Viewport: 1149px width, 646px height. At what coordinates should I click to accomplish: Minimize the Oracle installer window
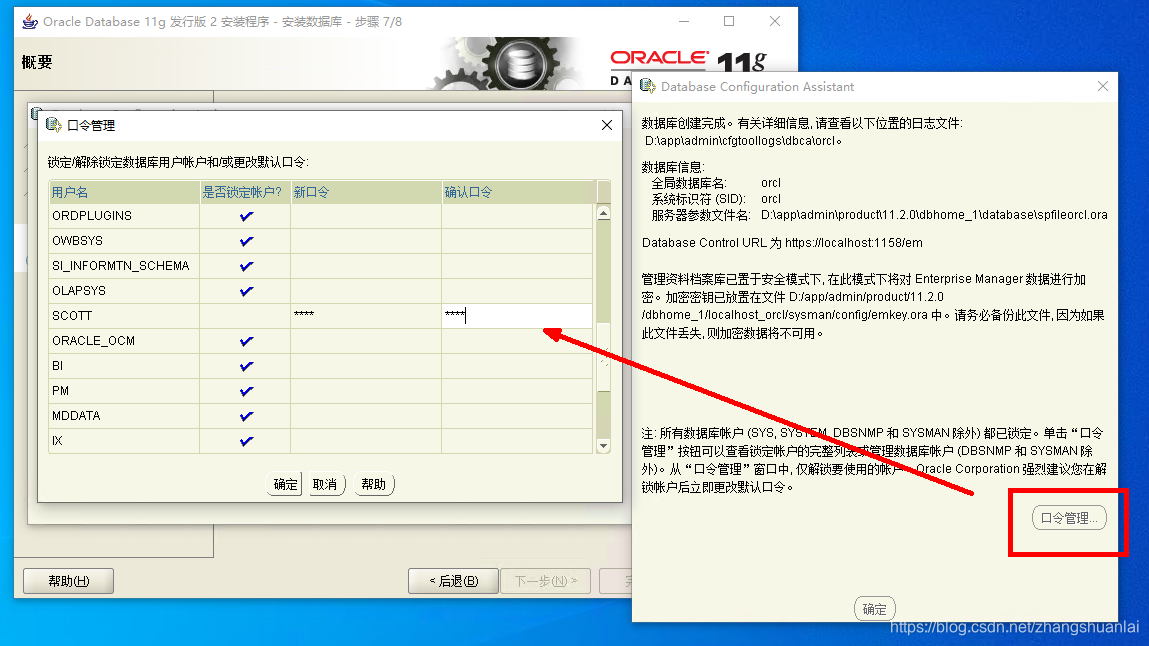(x=684, y=21)
